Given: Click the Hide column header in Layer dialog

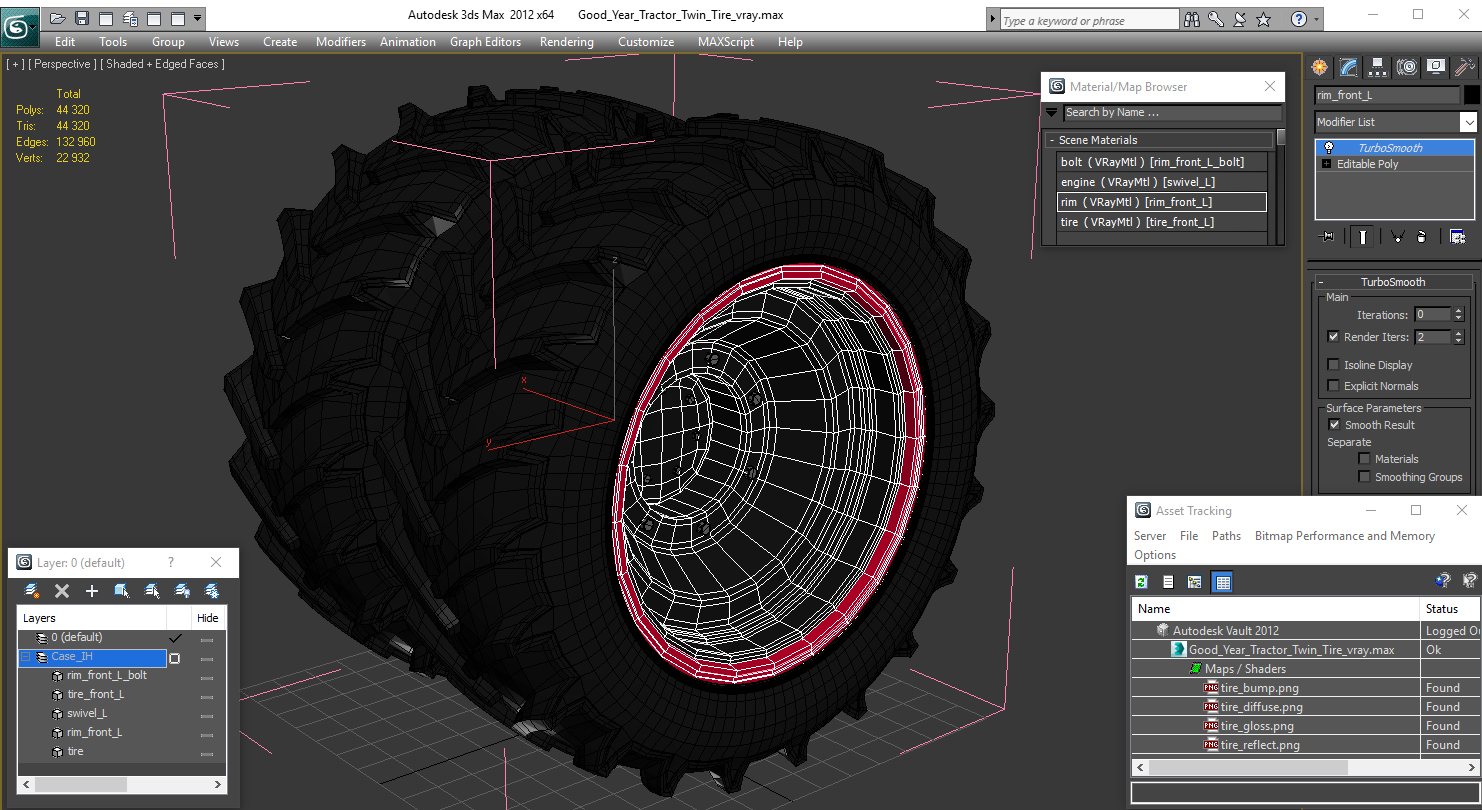Looking at the screenshot, I should pos(208,618).
